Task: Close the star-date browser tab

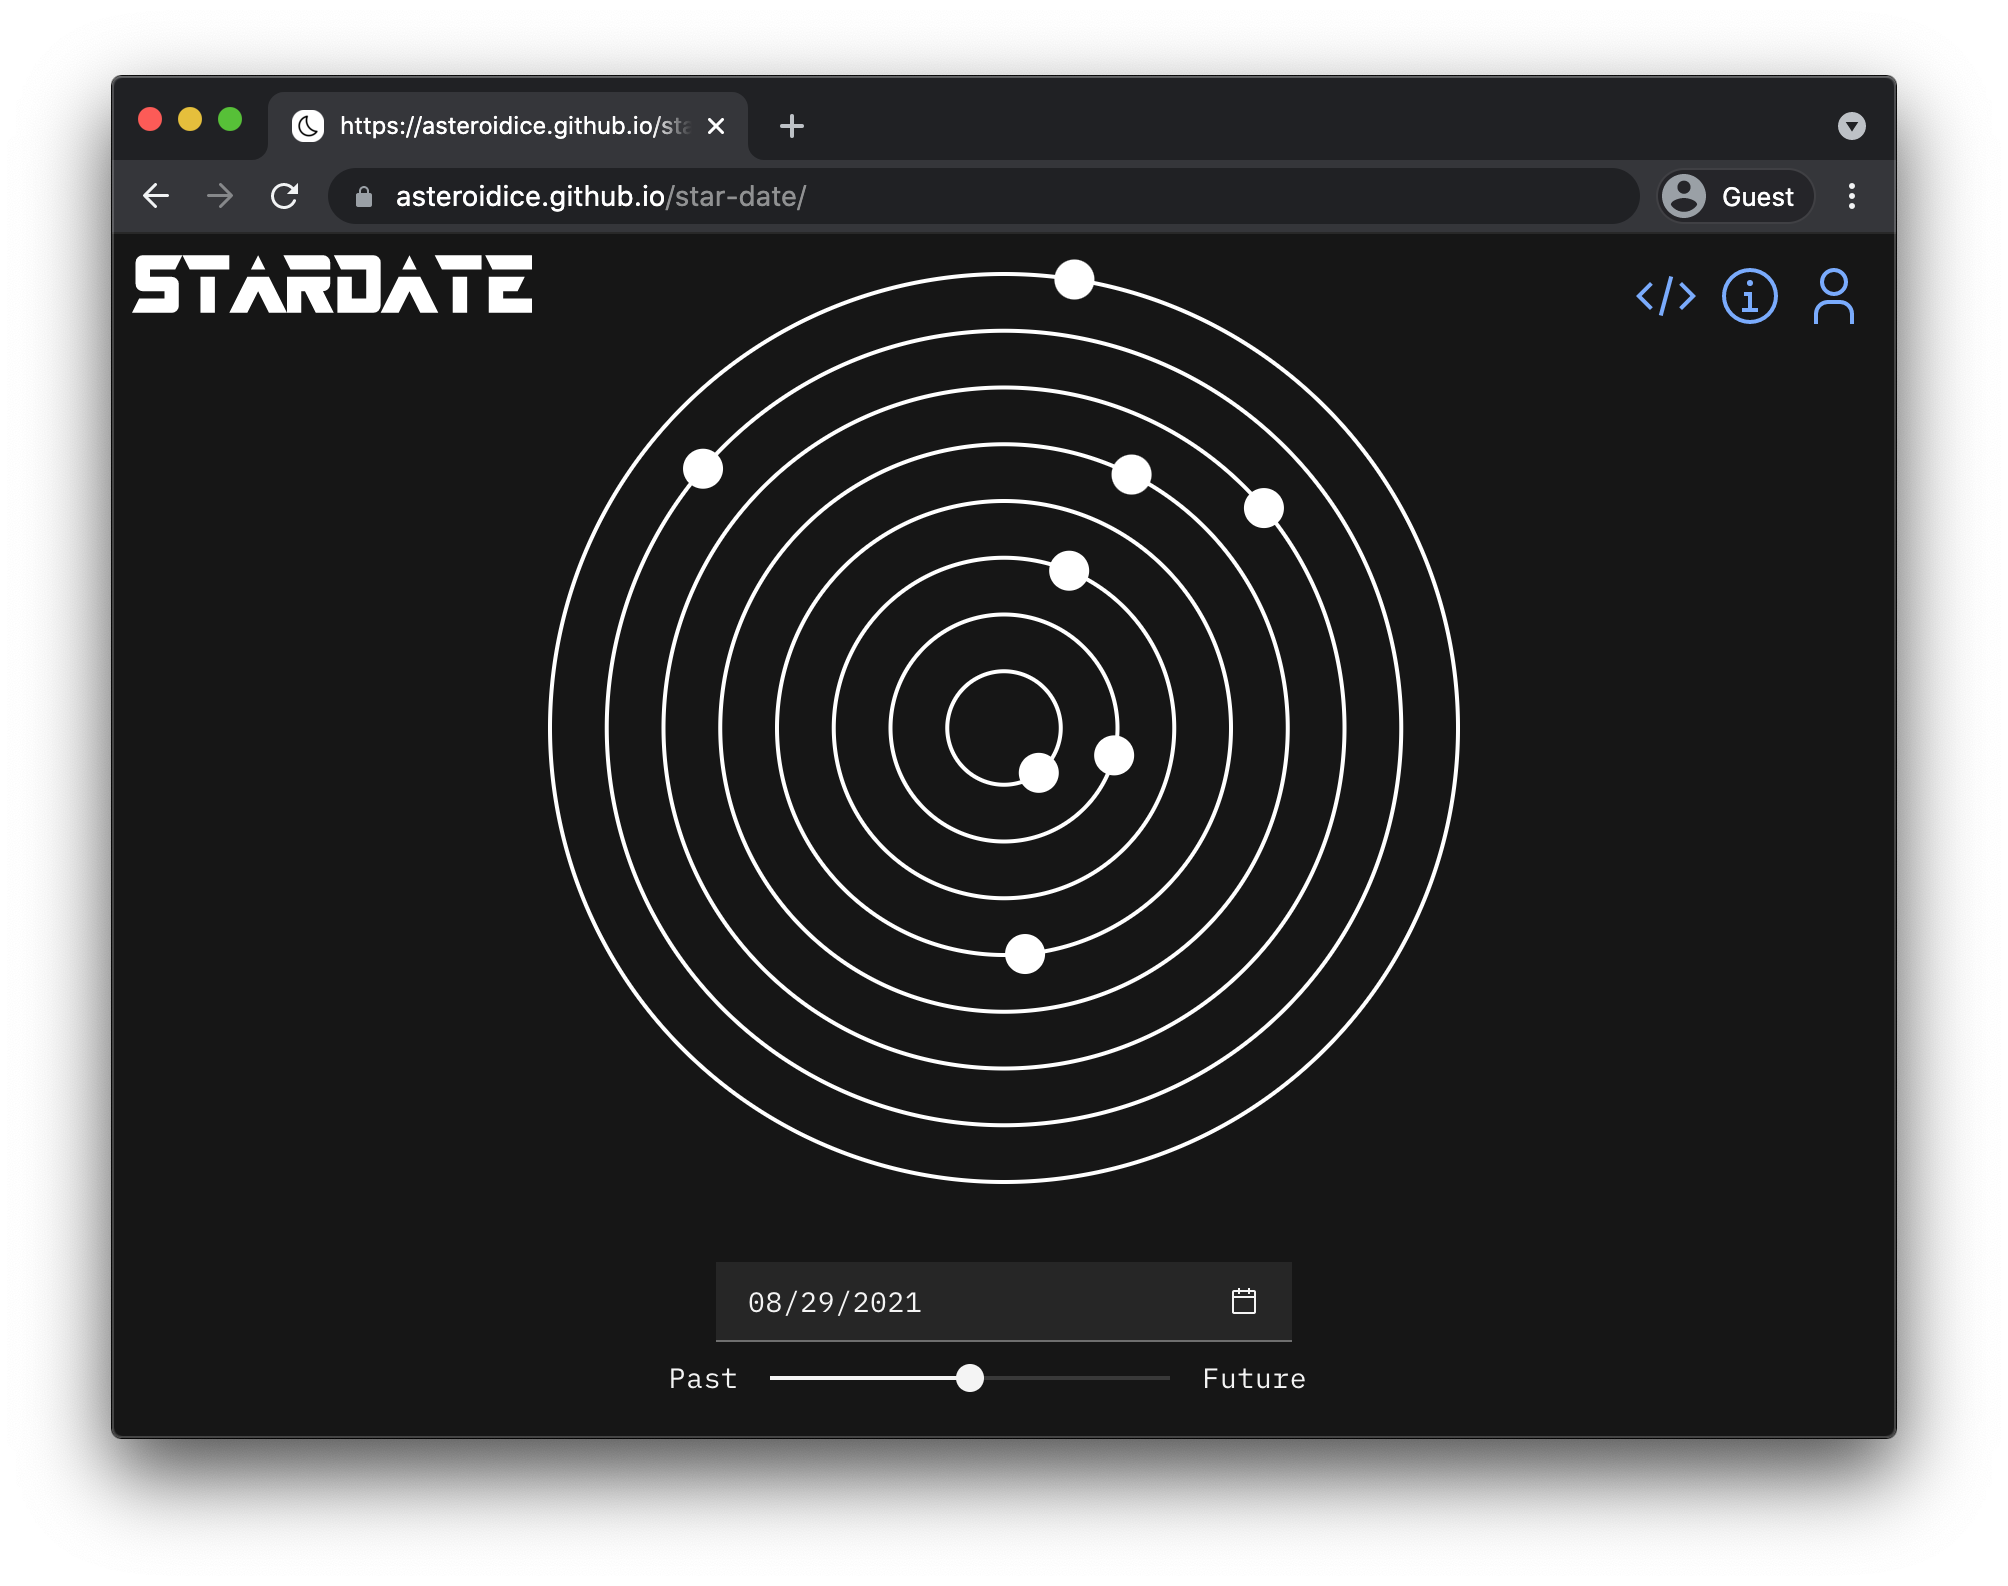Action: [716, 126]
